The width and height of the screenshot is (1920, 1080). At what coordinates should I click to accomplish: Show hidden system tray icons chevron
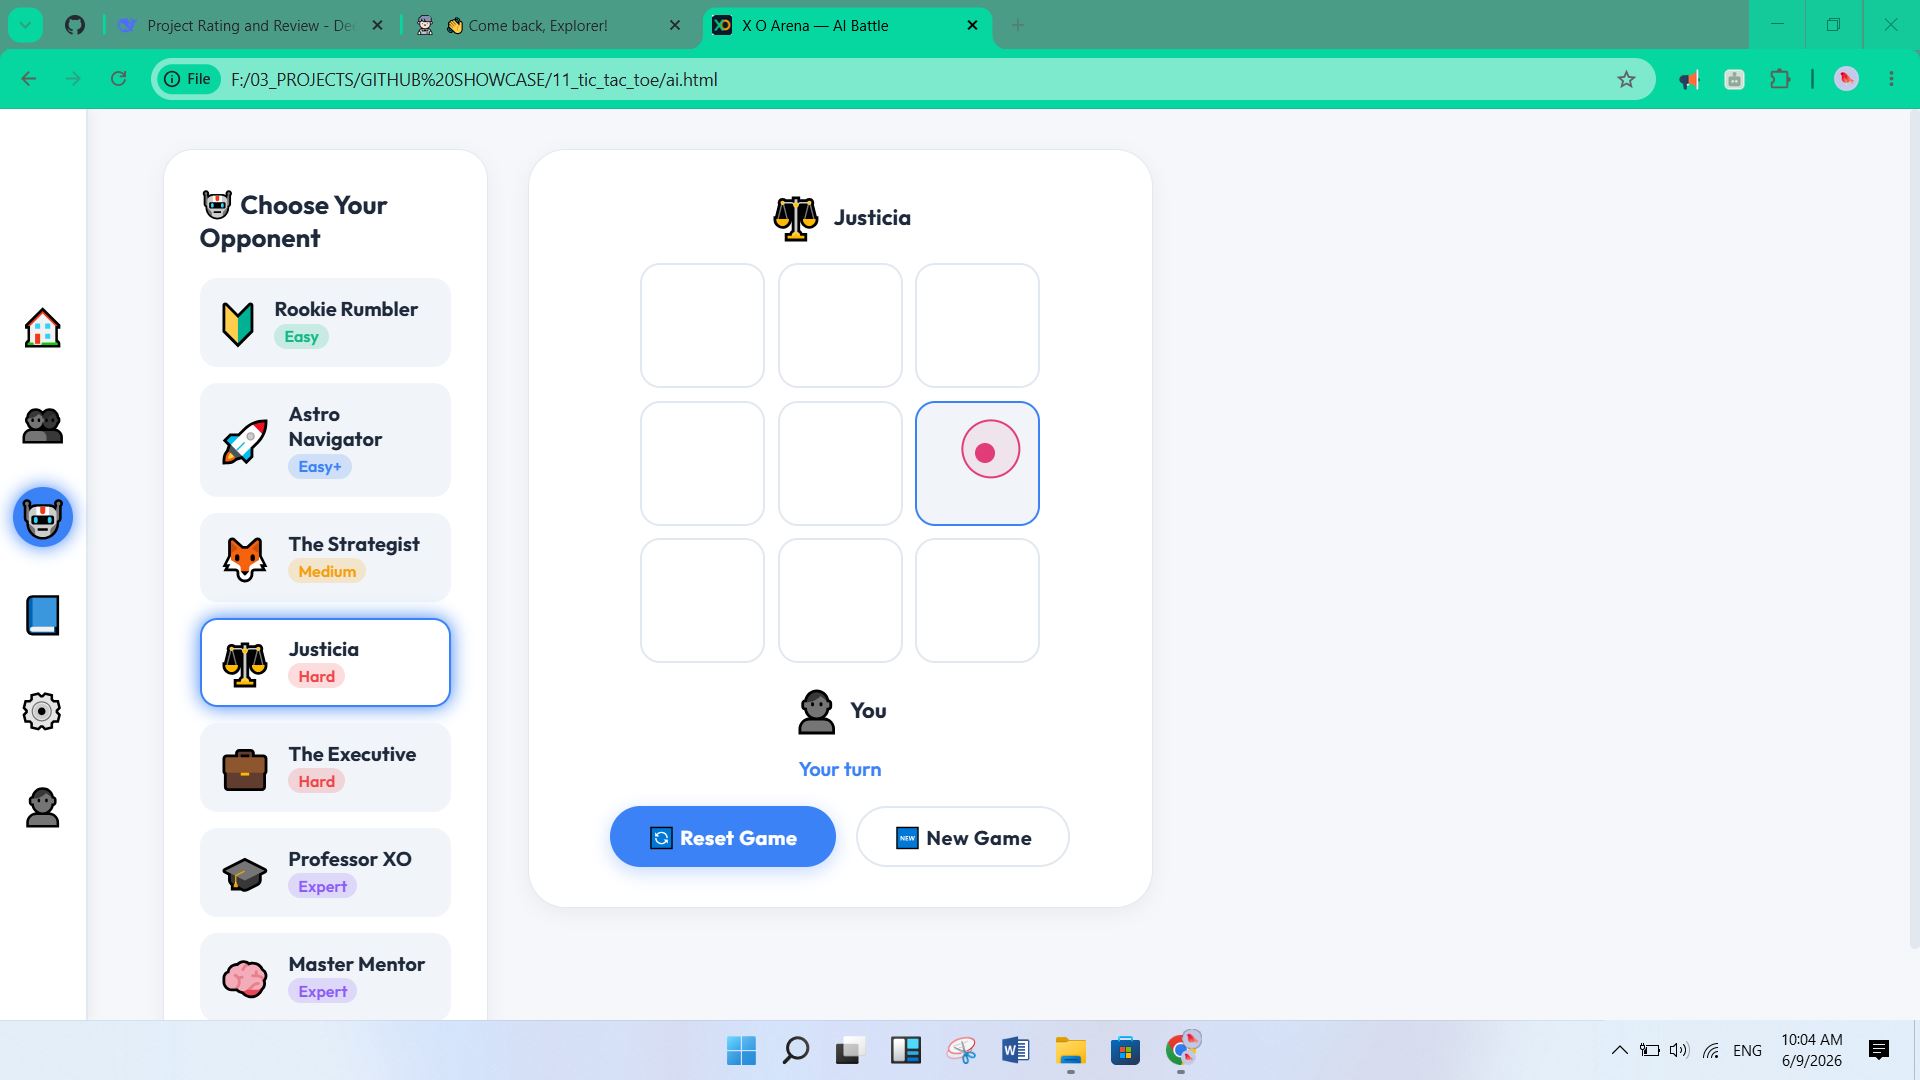1619,1050
